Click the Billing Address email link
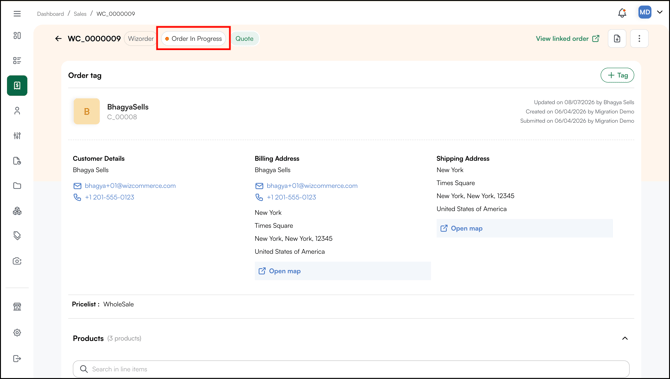This screenshot has width=670, height=379. 312,185
